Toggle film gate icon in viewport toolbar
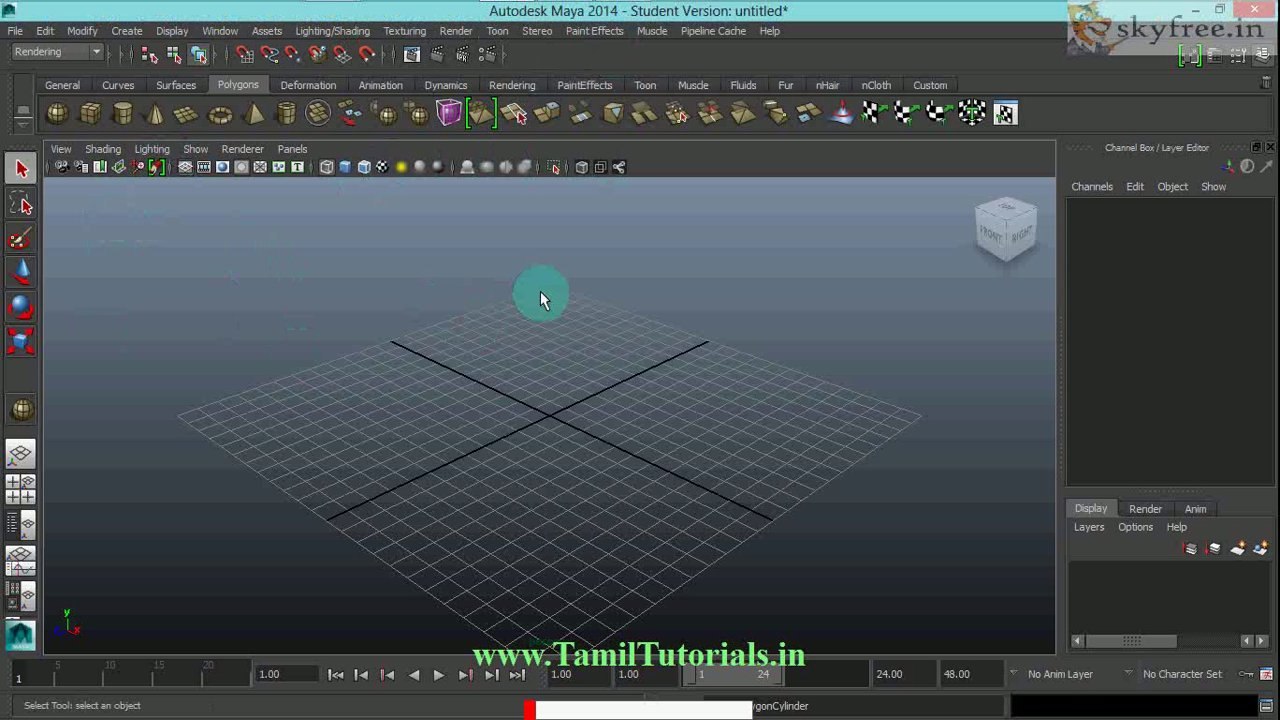The width and height of the screenshot is (1280, 720). click(x=204, y=167)
